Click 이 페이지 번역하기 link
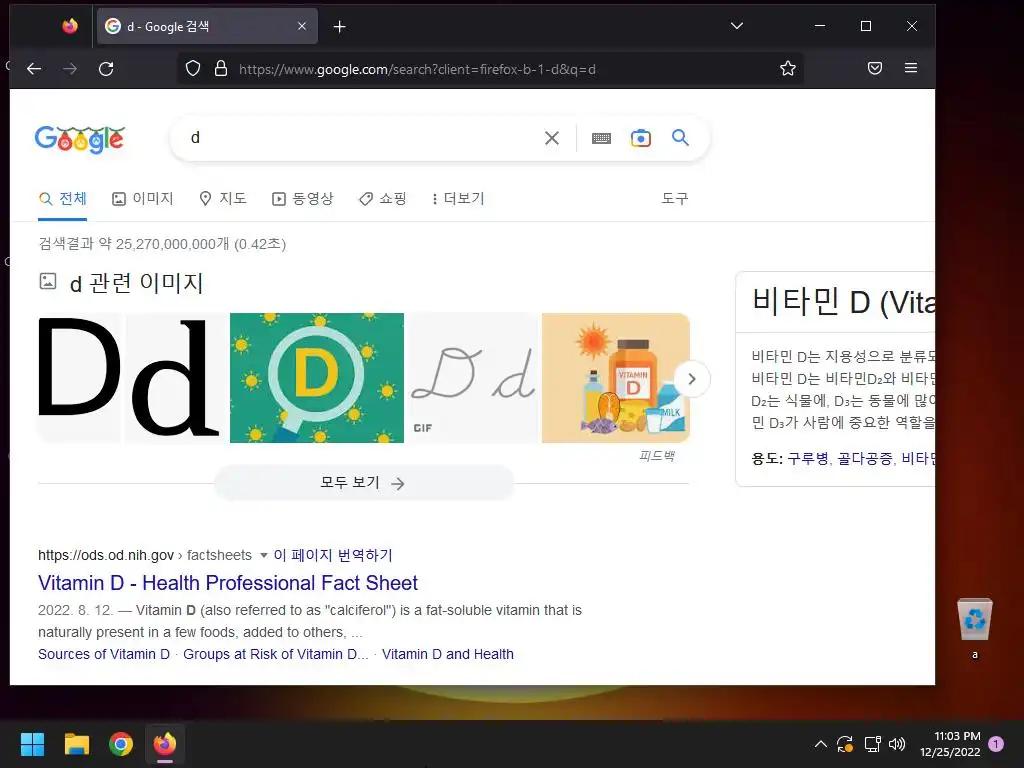The width and height of the screenshot is (1024, 768). click(333, 555)
